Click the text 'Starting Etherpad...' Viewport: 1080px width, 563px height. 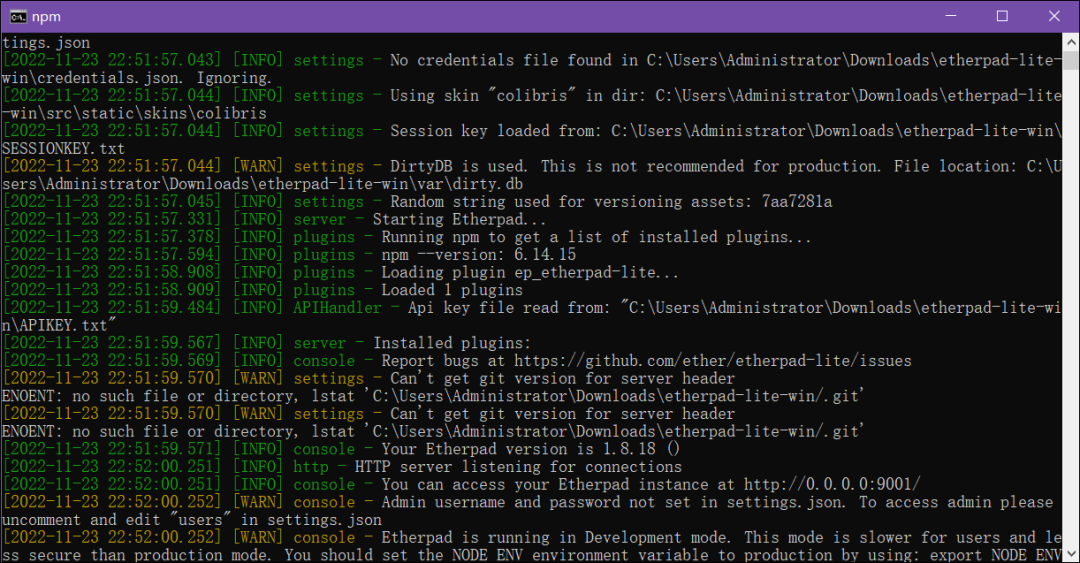[x=459, y=219]
